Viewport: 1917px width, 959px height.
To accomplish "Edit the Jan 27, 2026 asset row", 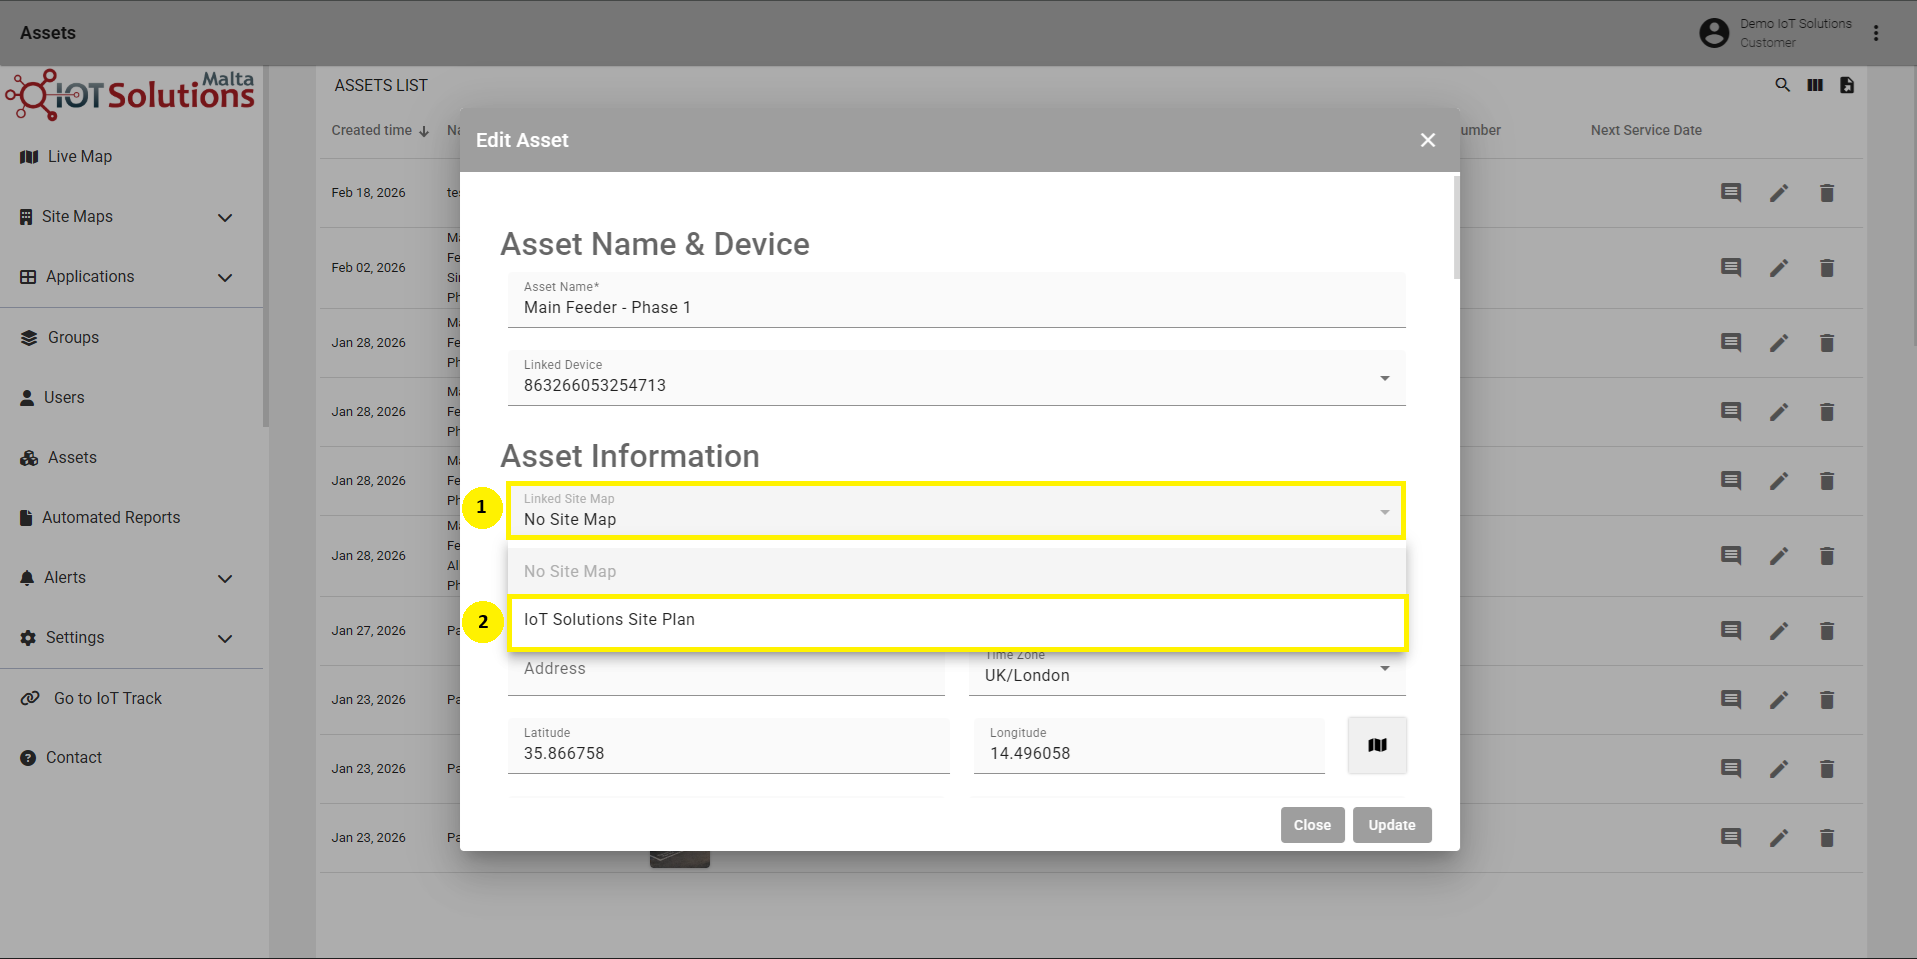I will (1779, 631).
